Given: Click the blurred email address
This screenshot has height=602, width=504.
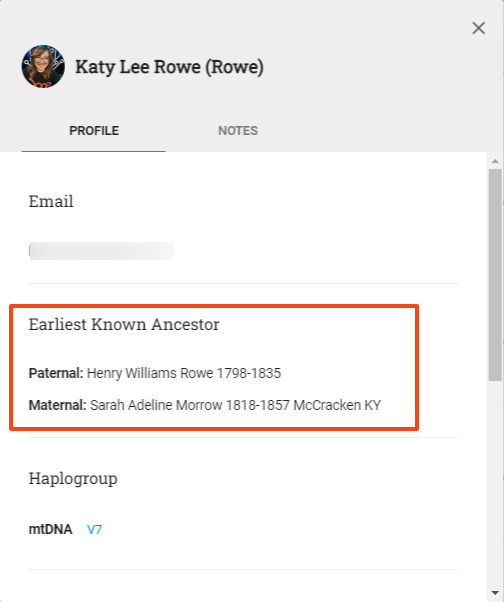Looking at the screenshot, I should (102, 251).
